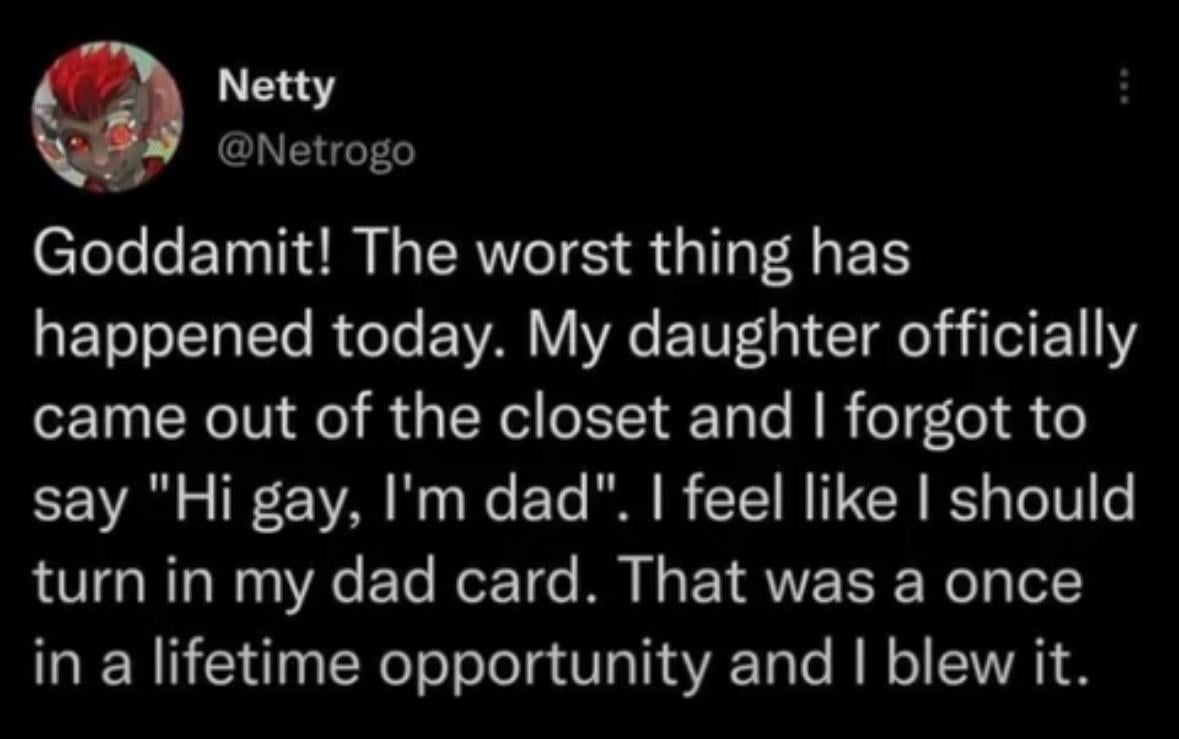Click the words "dad card" in the tweet
Screen dimensions: 1179x739
coord(528,582)
